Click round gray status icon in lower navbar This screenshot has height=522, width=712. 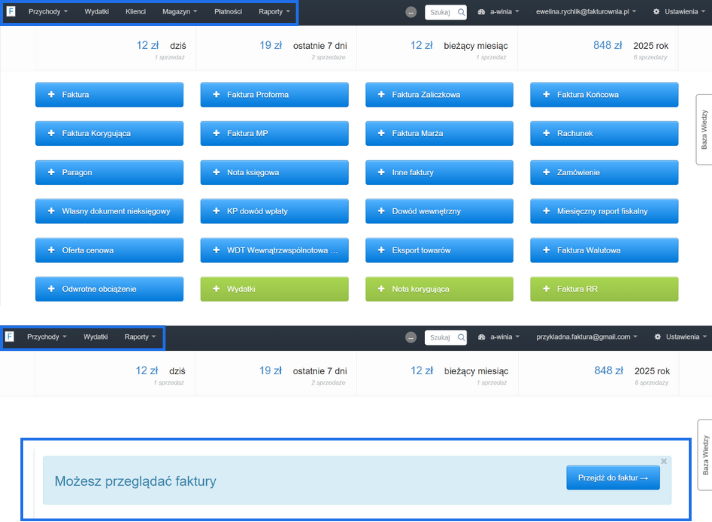410,337
